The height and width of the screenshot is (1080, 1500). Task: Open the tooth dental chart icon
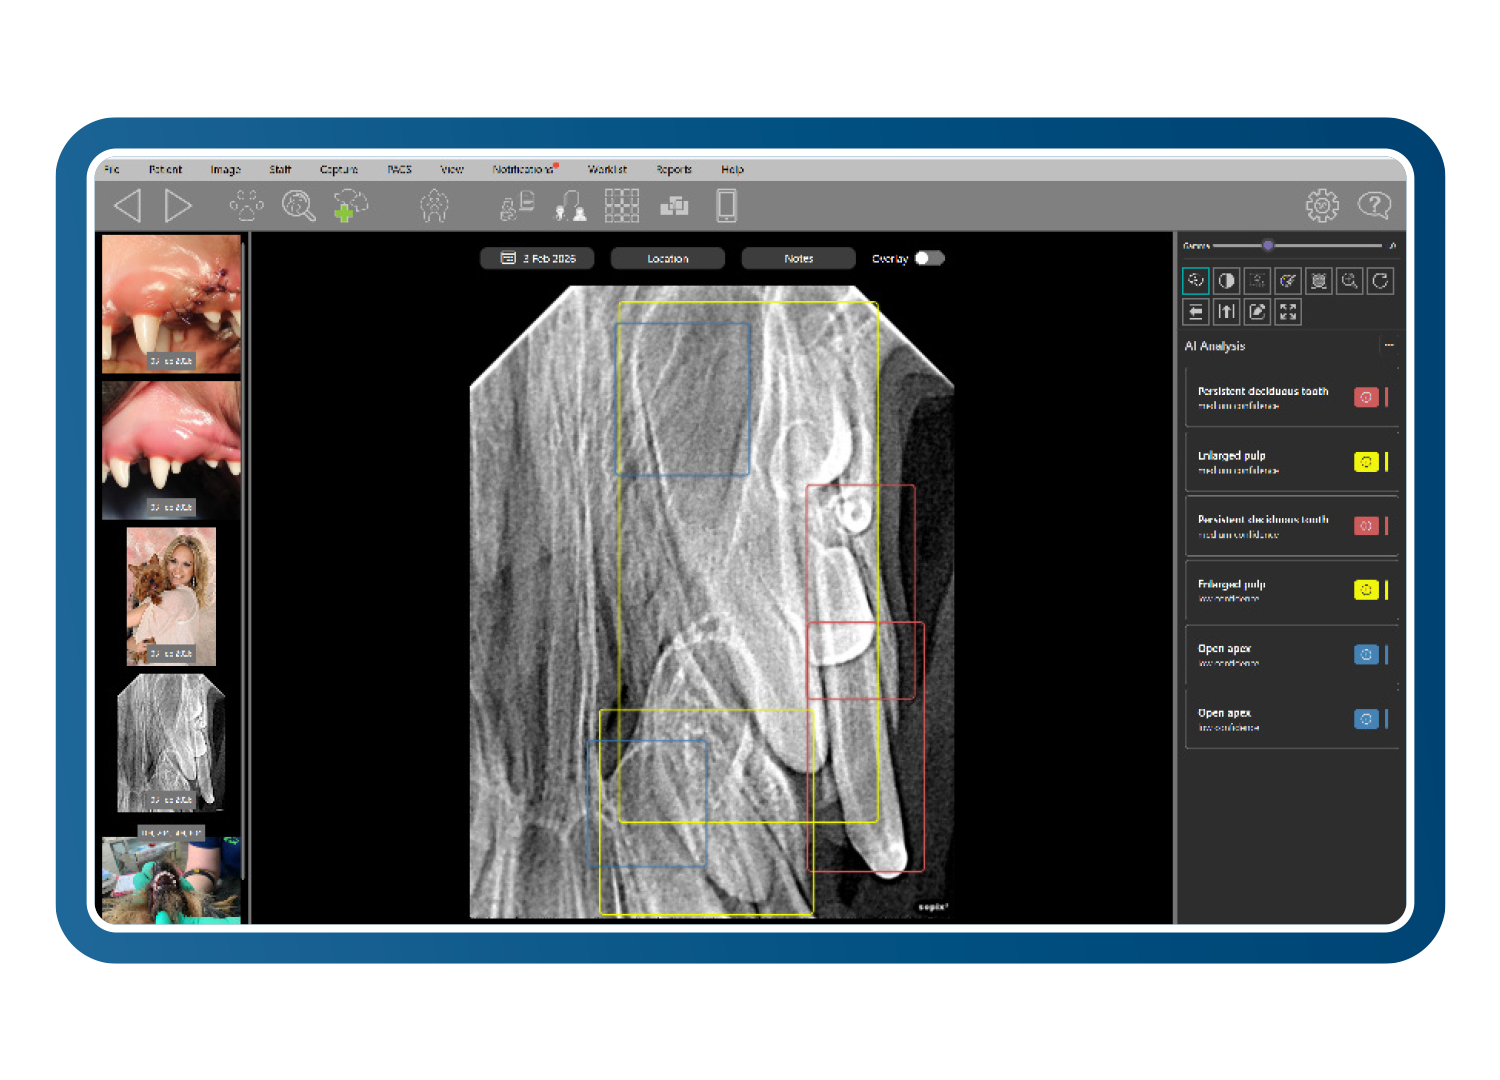(x=434, y=206)
